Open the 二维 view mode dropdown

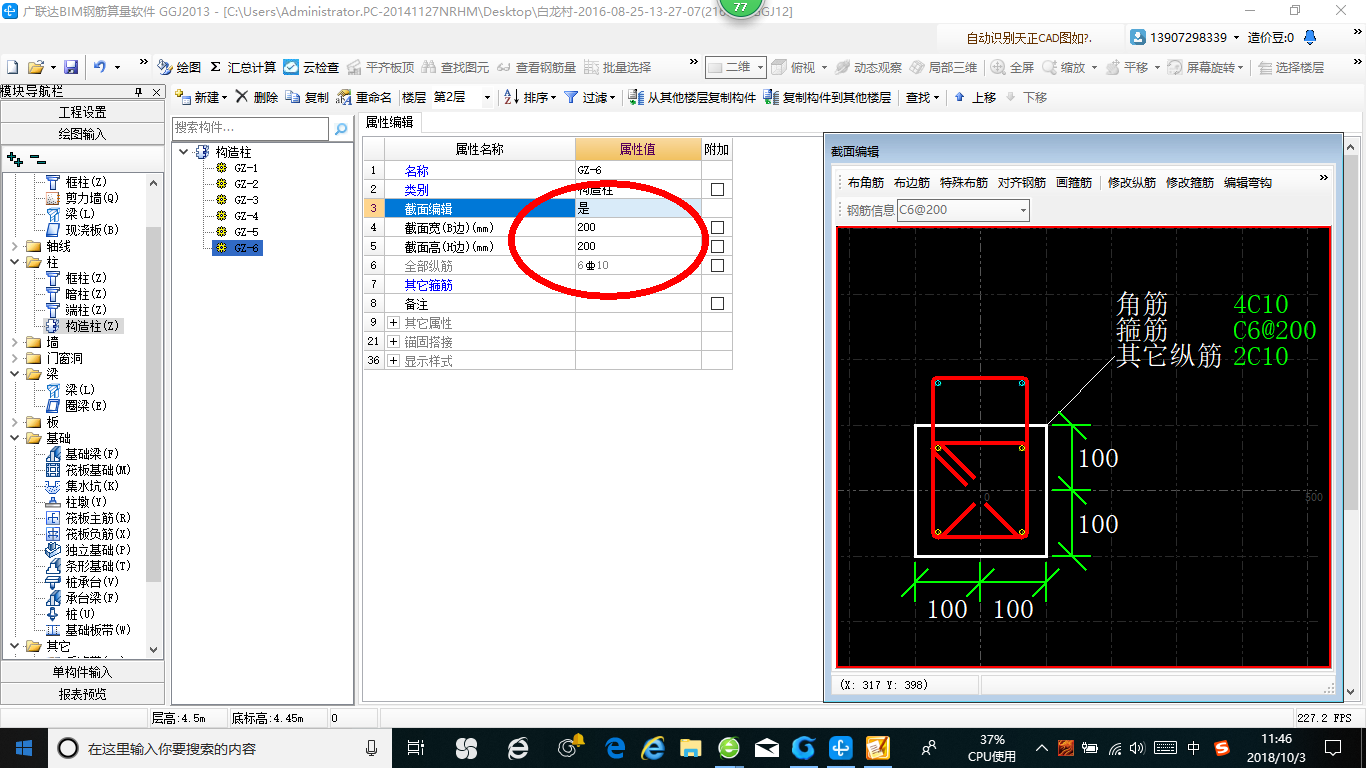tap(736, 67)
